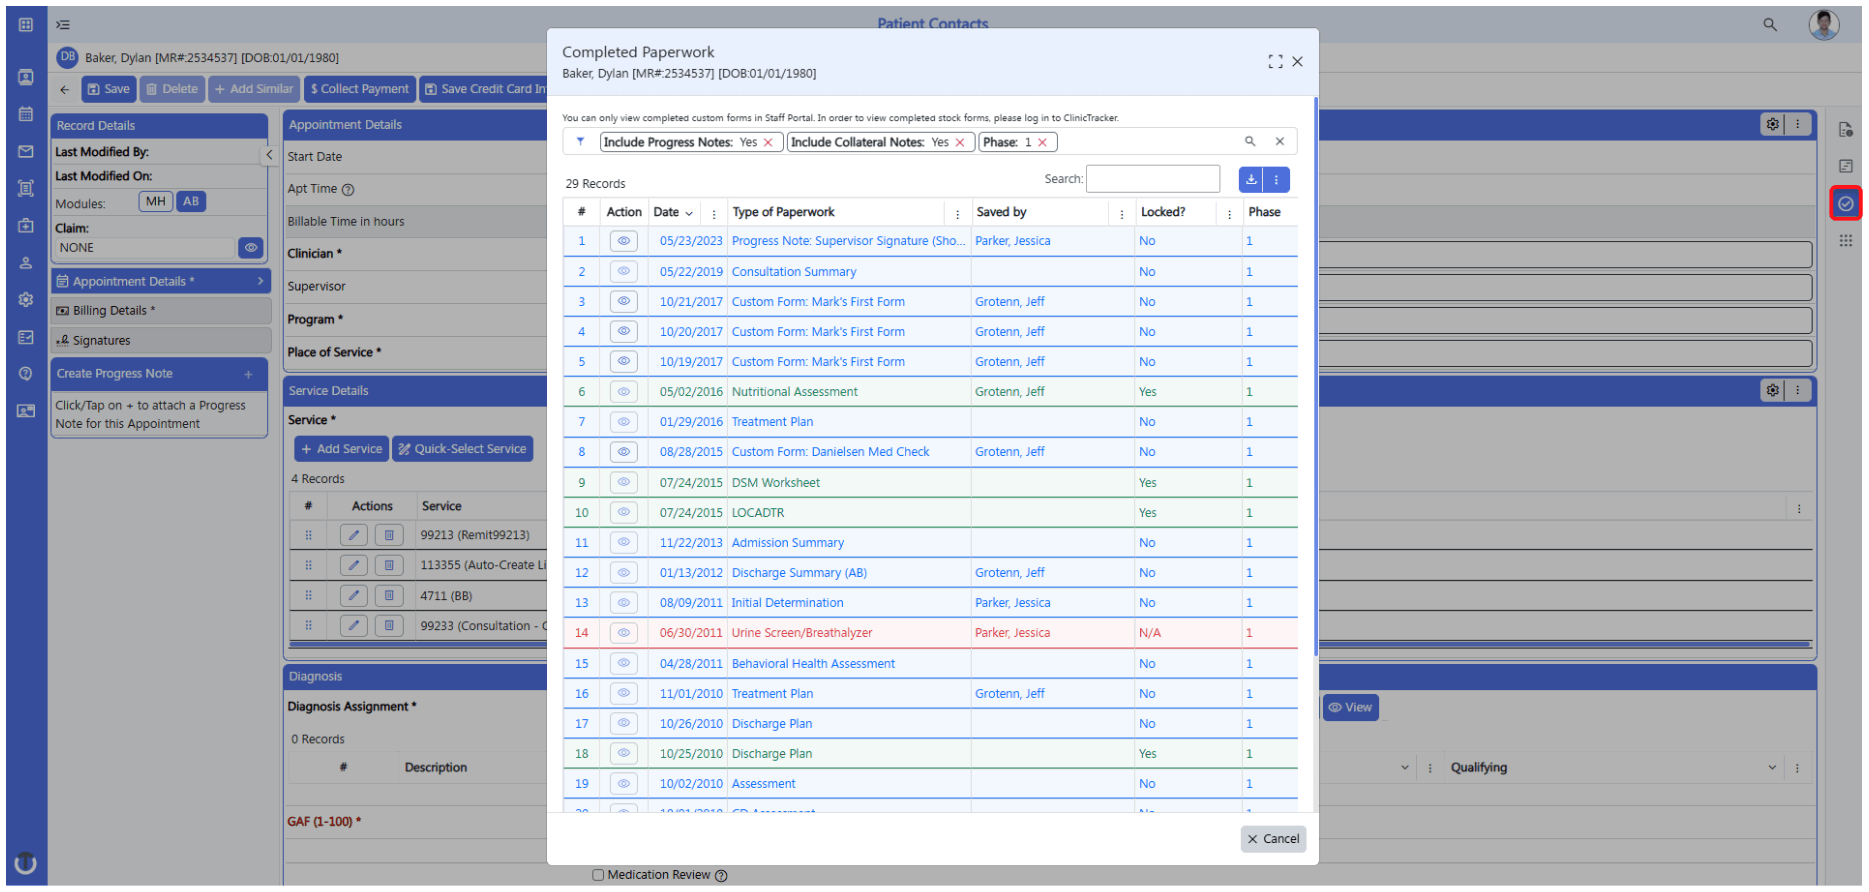The height and width of the screenshot is (892, 1869).
Task: Open Treatment Plan dated 01/29/2016
Action: [x=772, y=422]
